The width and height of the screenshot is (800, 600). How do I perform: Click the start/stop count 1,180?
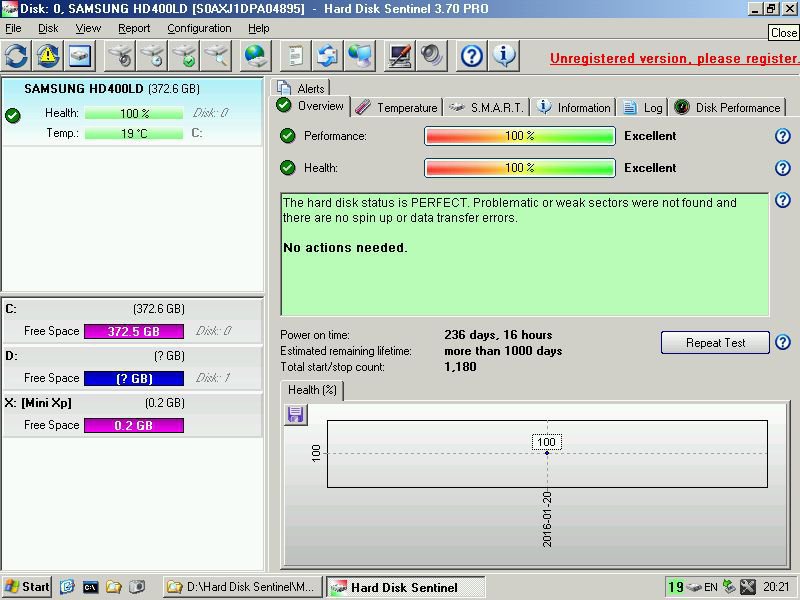coord(460,367)
